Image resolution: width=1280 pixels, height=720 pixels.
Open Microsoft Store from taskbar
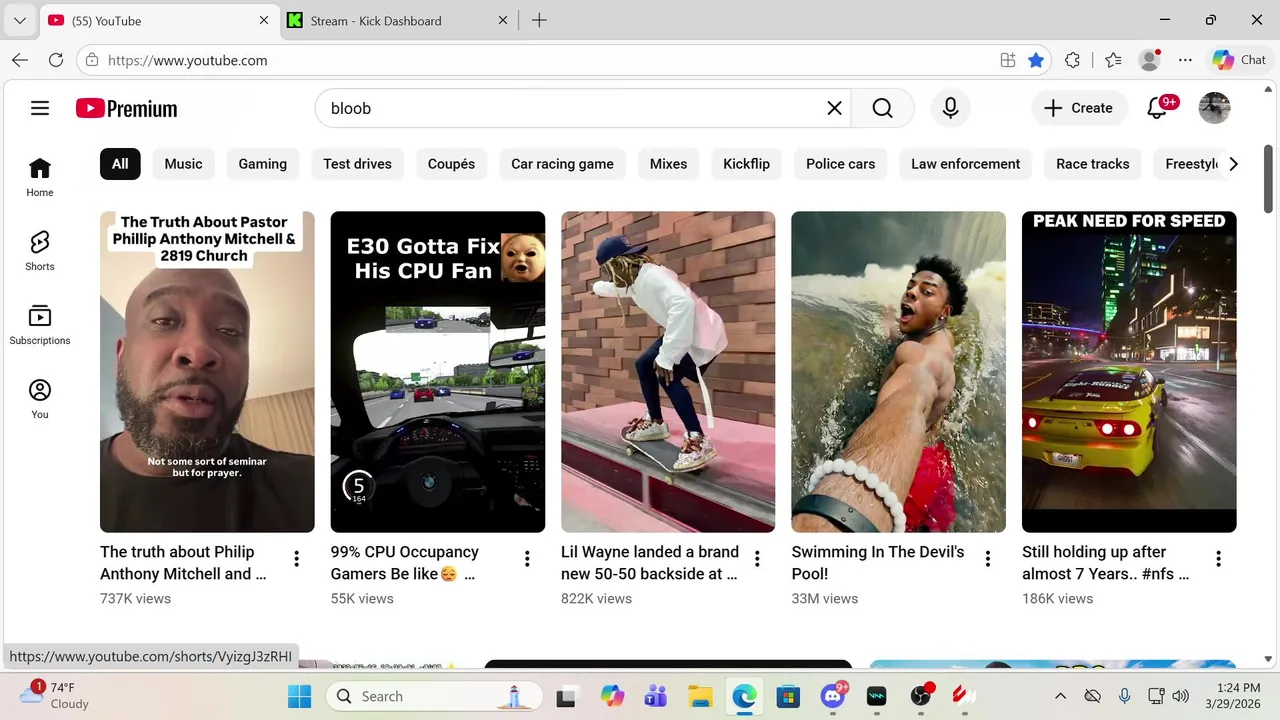788,696
